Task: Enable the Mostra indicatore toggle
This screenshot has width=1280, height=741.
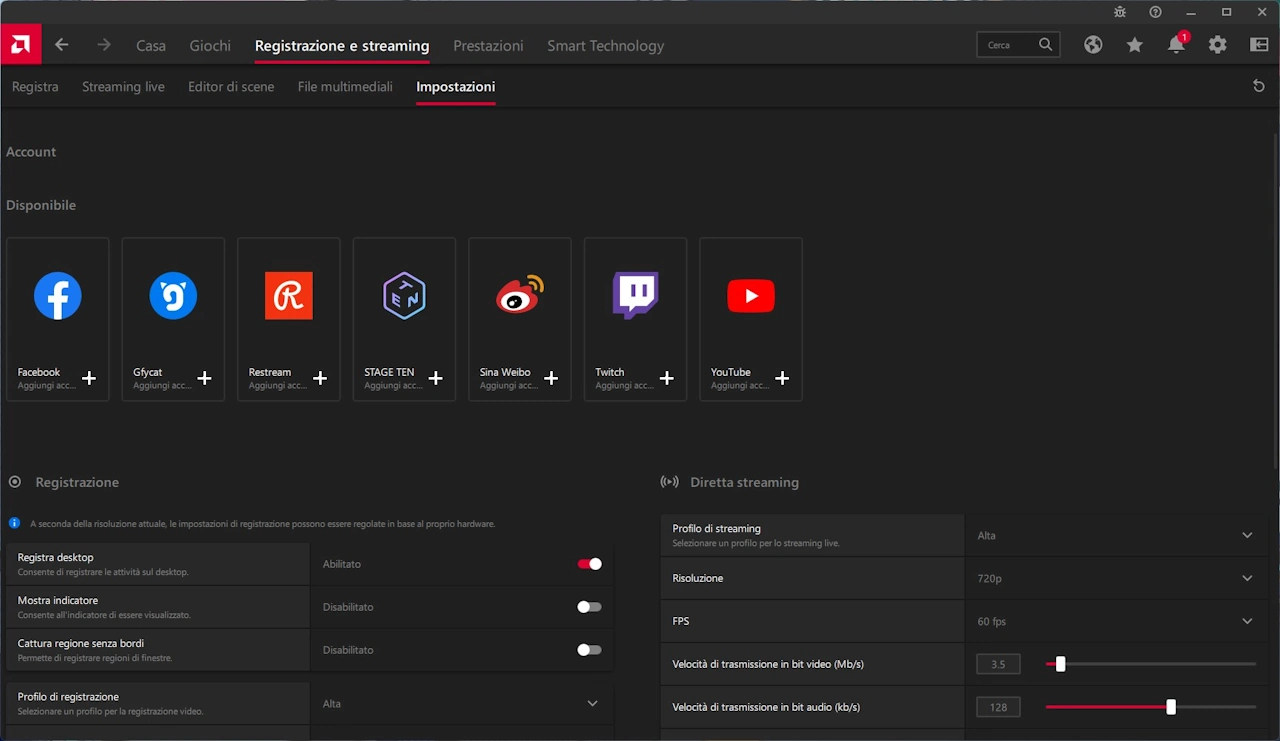Action: click(589, 607)
